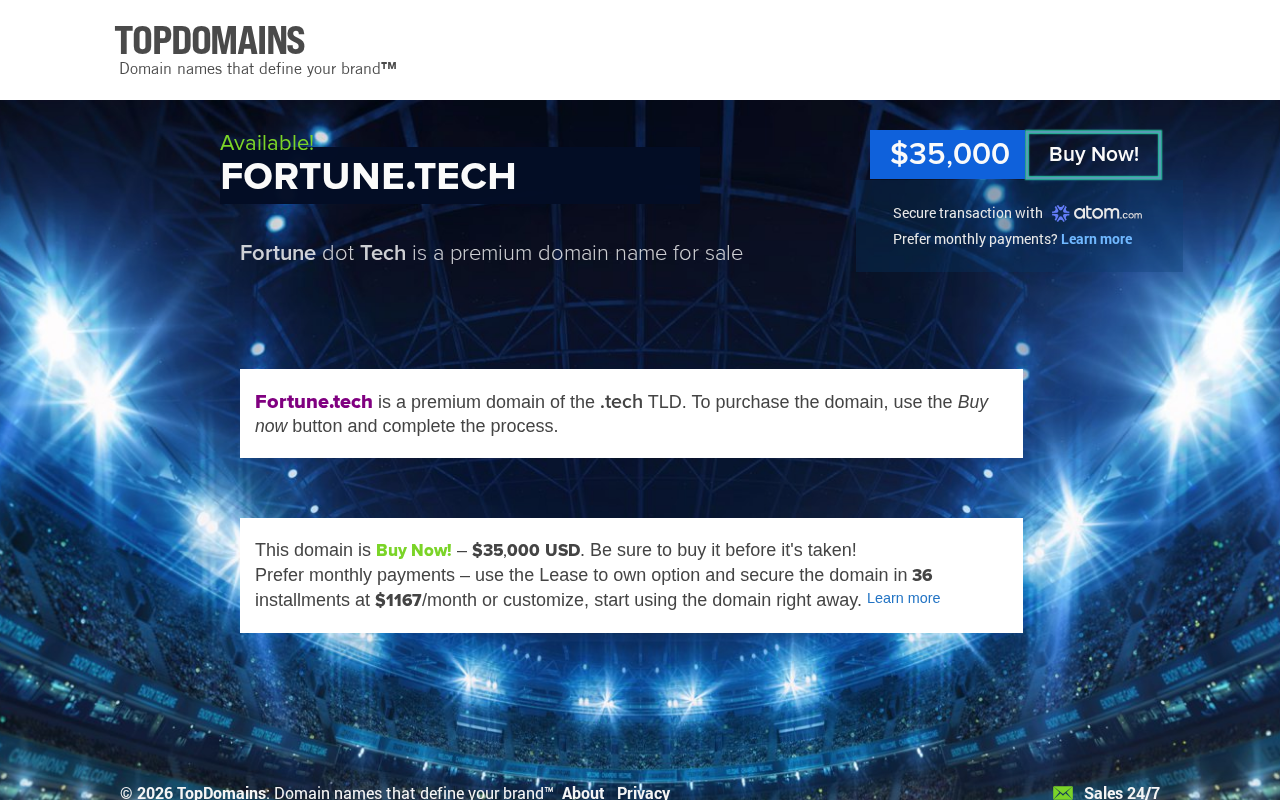This screenshot has height=800, width=1280.
Task: Click the green envelope mail icon
Action: pos(1062,793)
